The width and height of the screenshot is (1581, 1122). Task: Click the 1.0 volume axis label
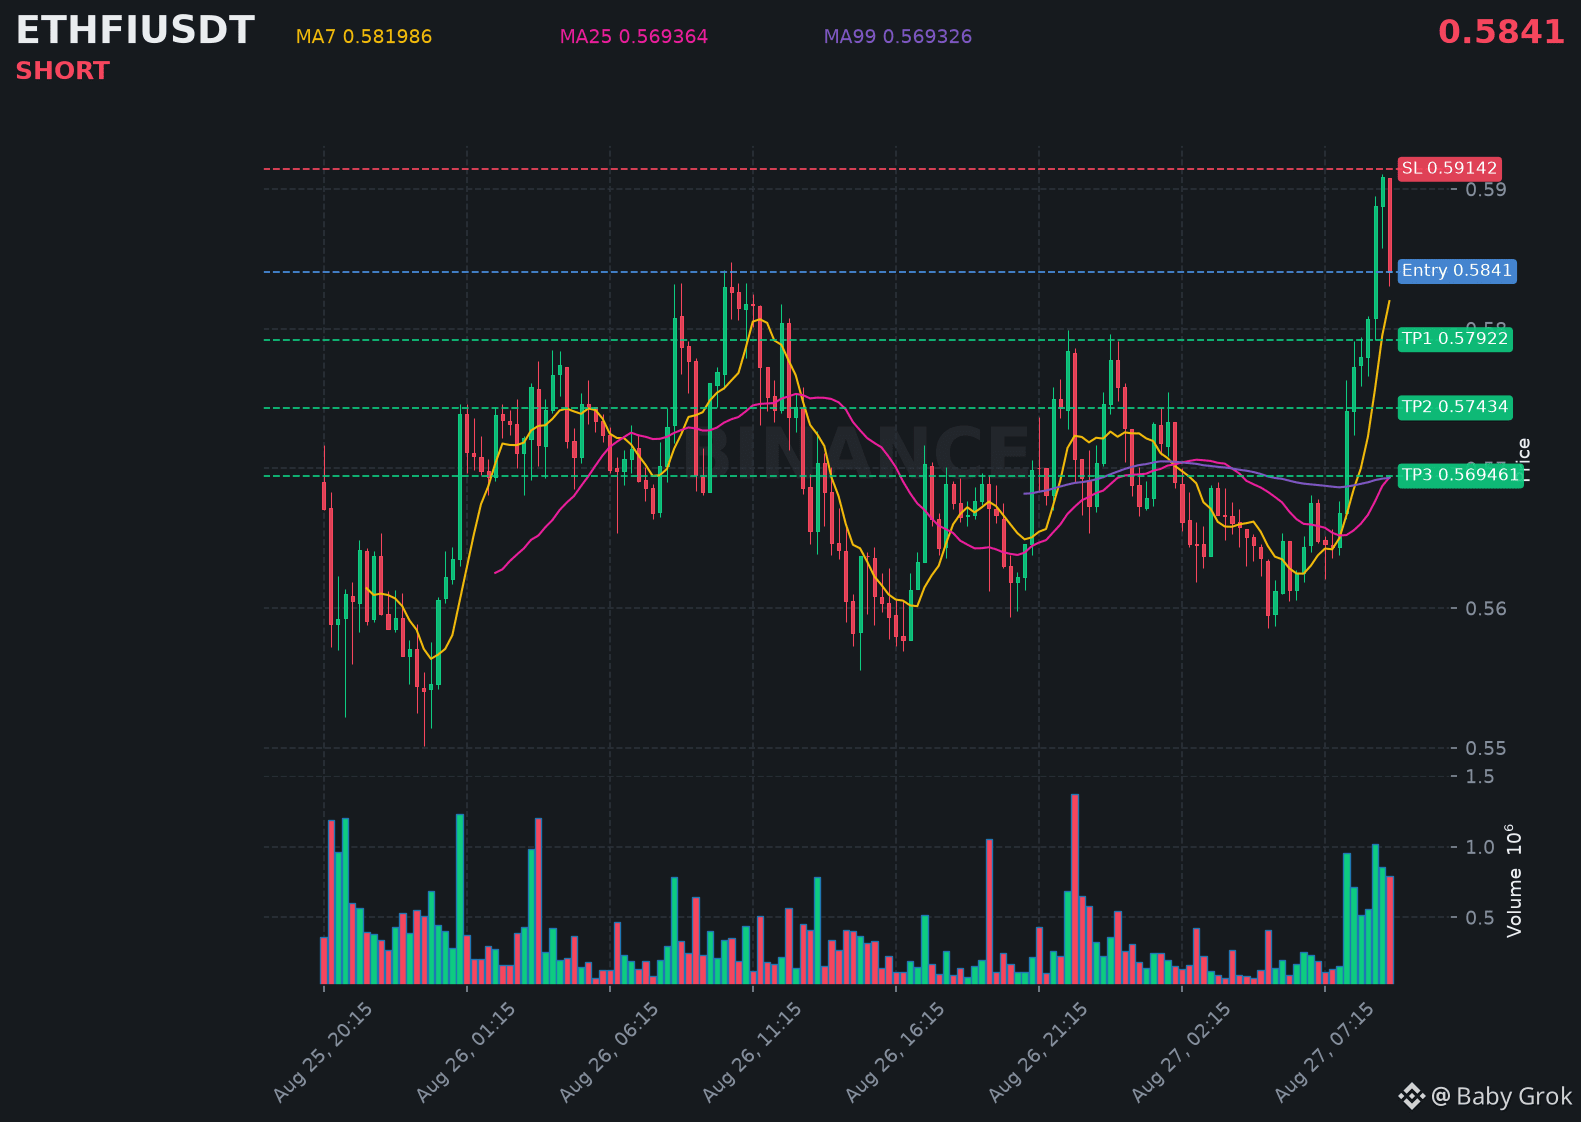click(1480, 848)
